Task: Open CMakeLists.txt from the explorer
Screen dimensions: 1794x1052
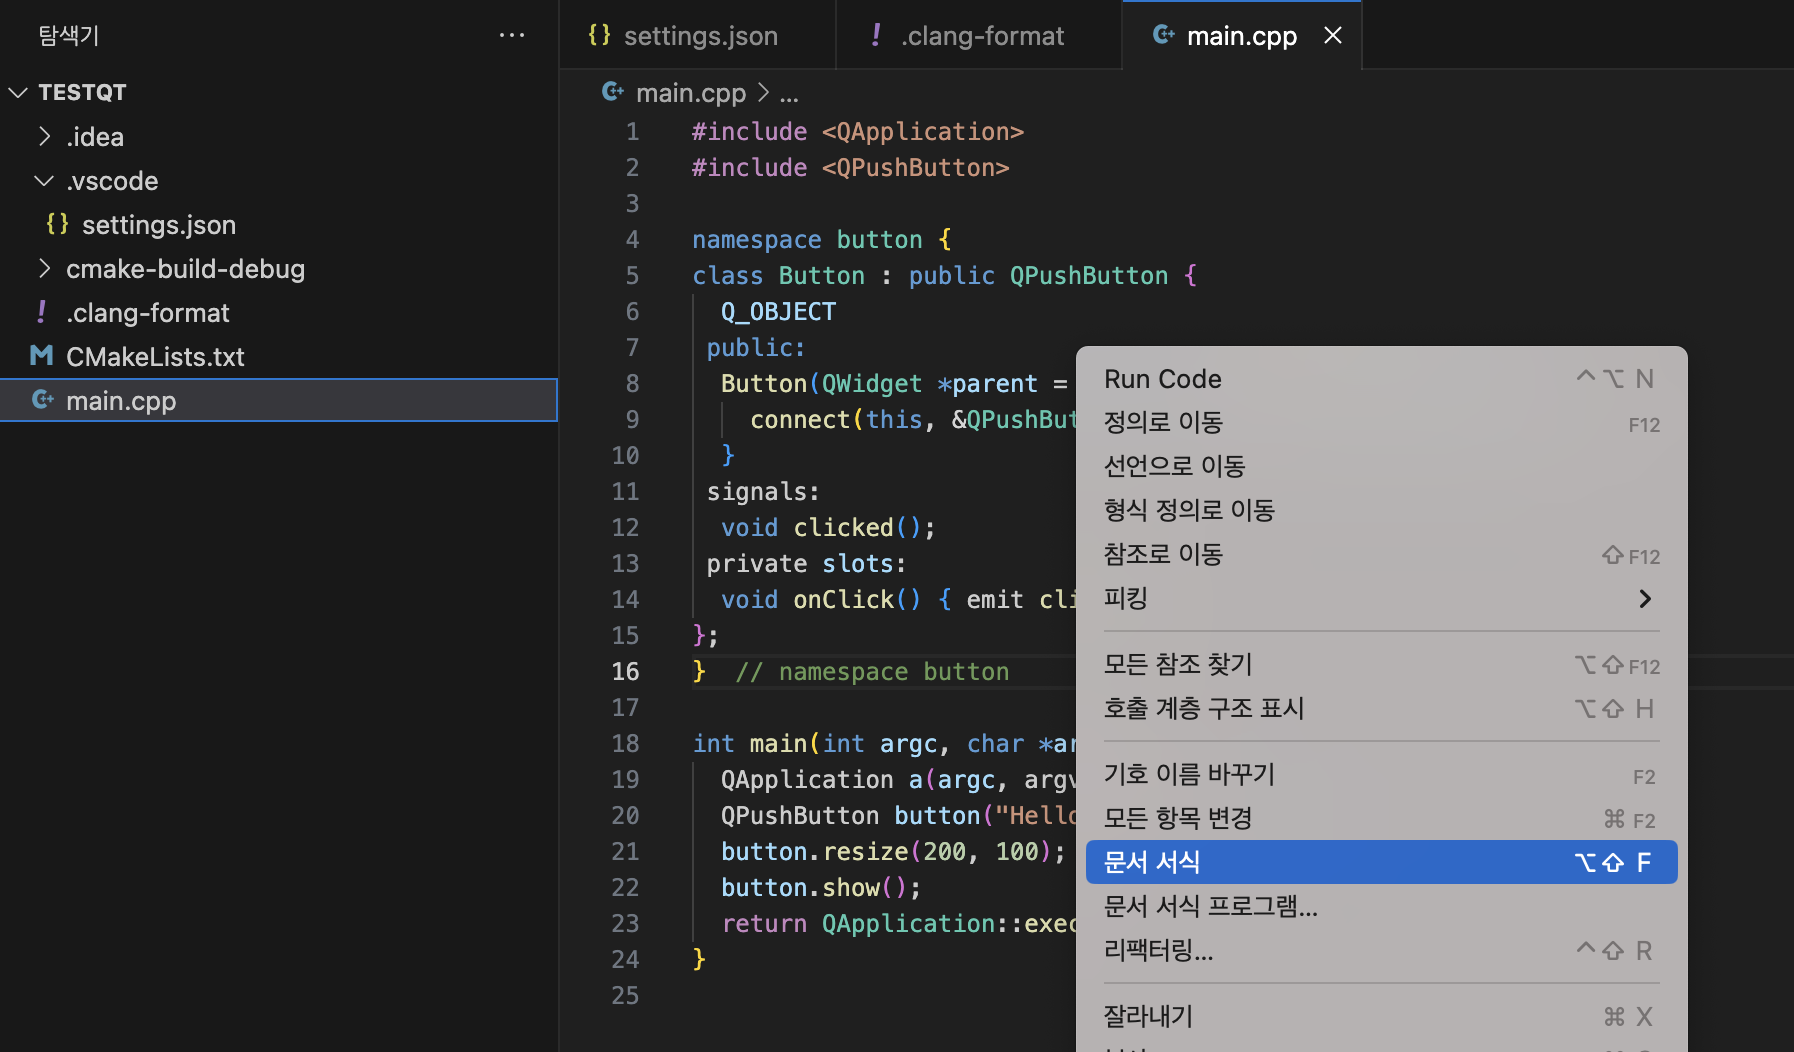Action: pos(278,356)
